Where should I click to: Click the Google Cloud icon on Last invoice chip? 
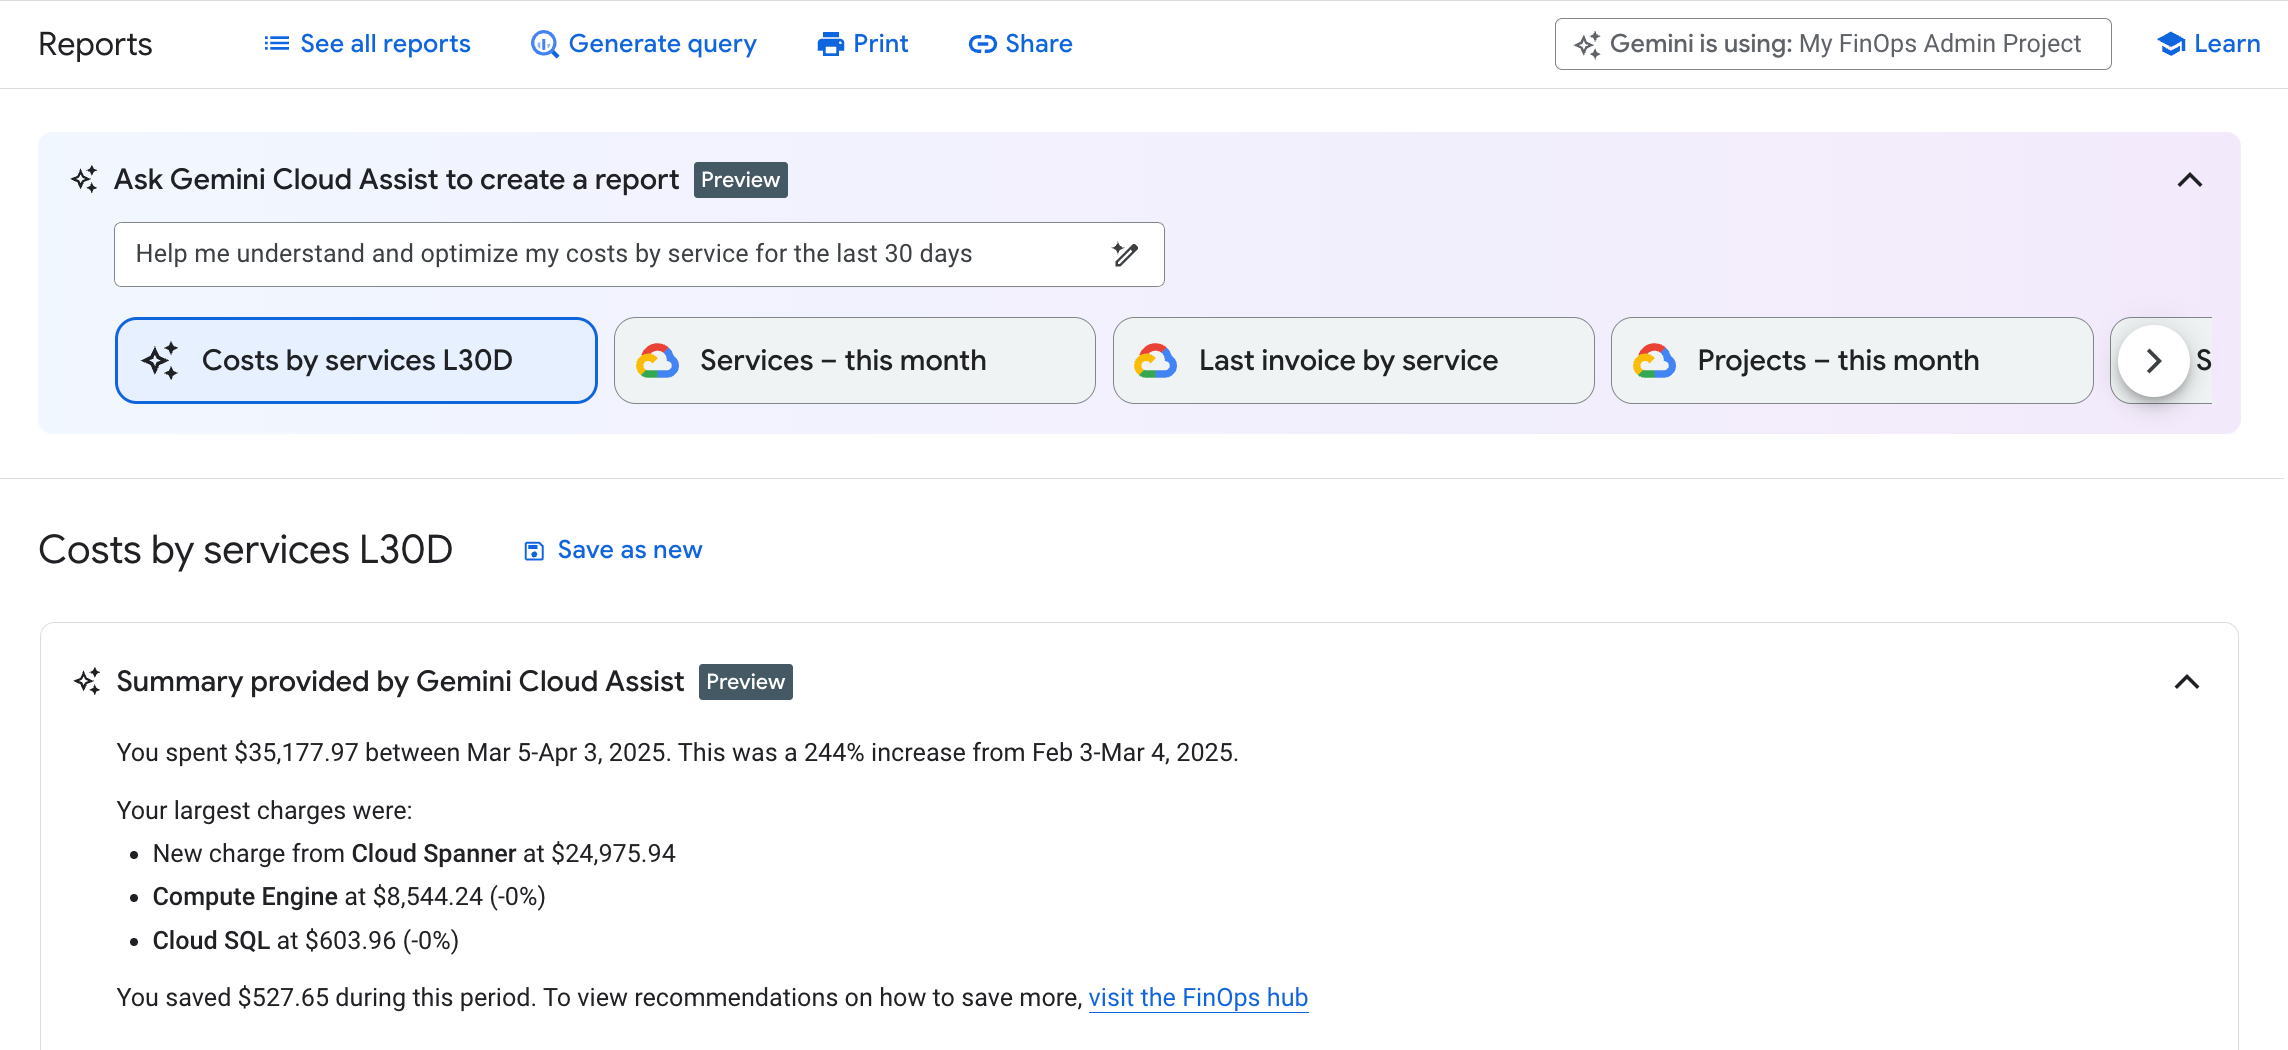1157,360
